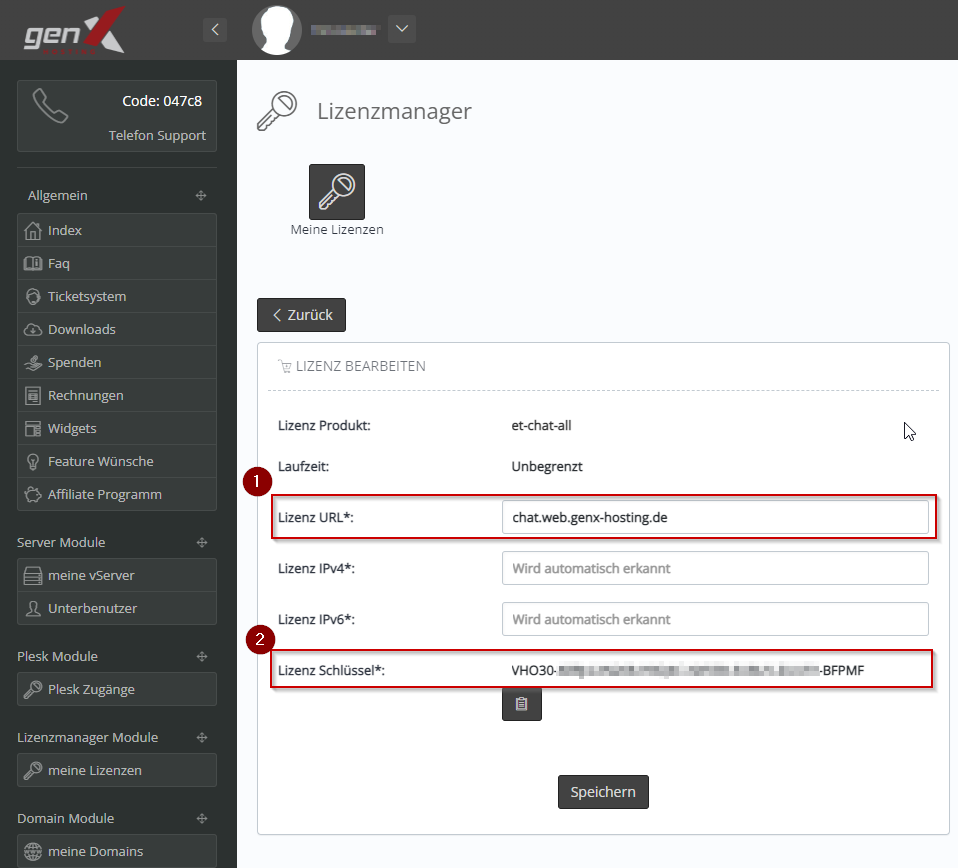Open the user account dropdown
Image resolution: width=958 pixels, height=868 pixels.
[401, 29]
